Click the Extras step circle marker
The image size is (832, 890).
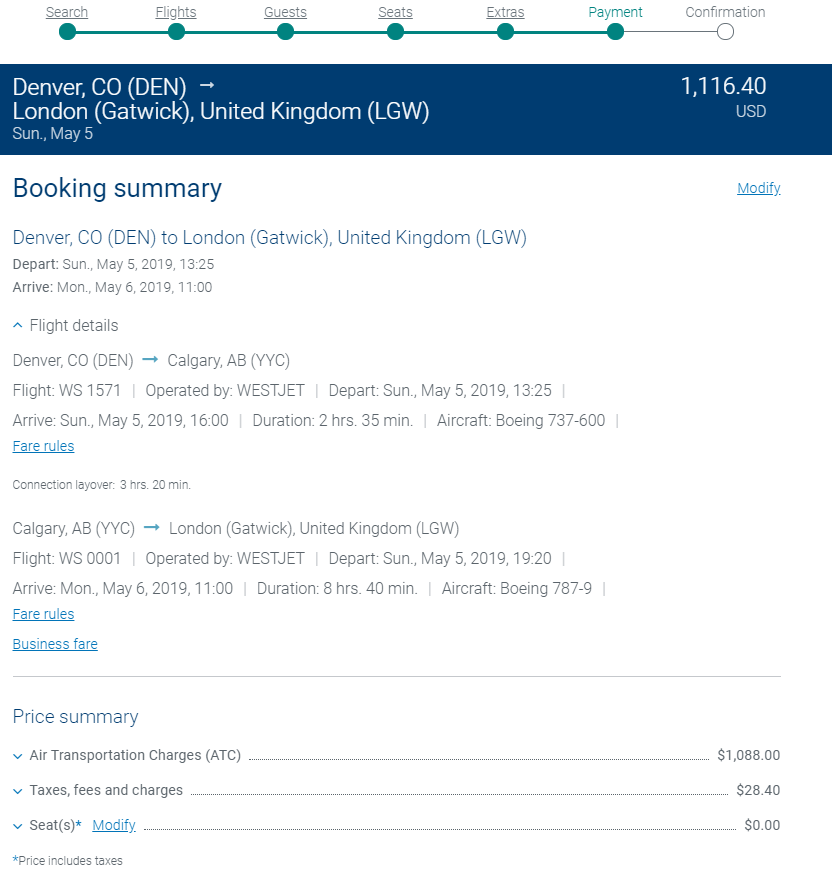pos(505,32)
